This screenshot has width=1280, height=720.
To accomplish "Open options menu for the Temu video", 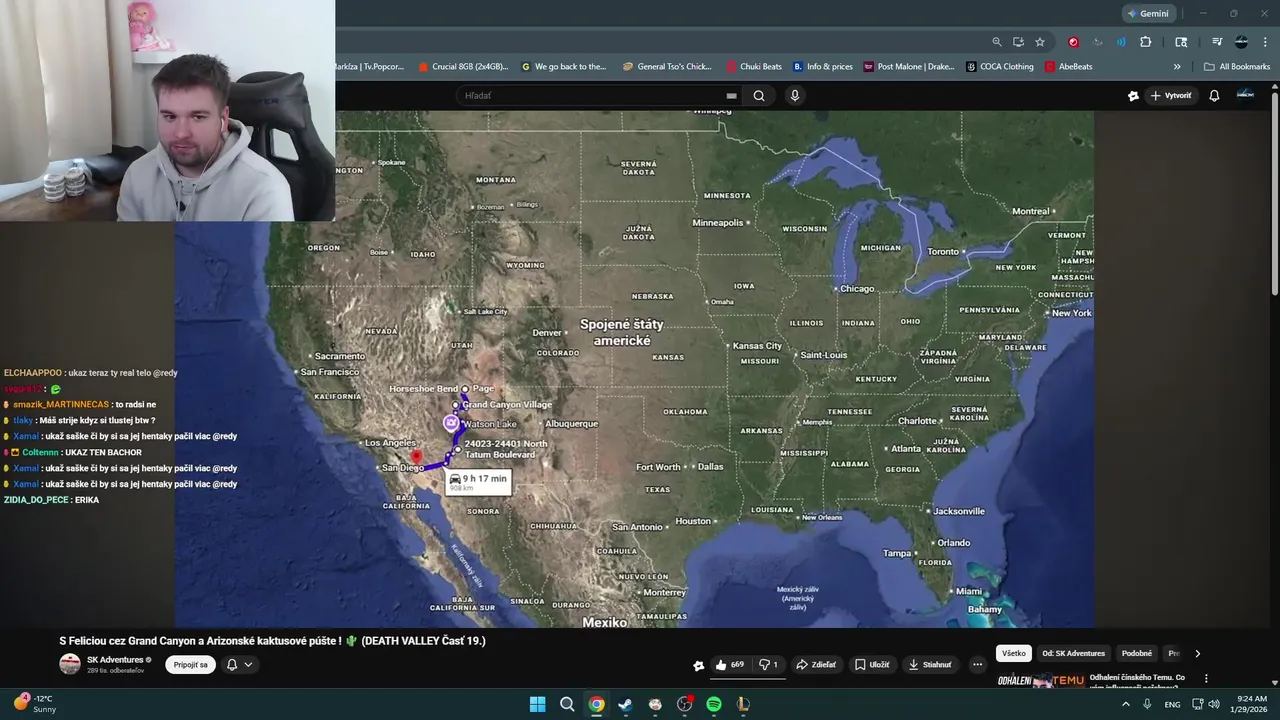I will 1206,679.
